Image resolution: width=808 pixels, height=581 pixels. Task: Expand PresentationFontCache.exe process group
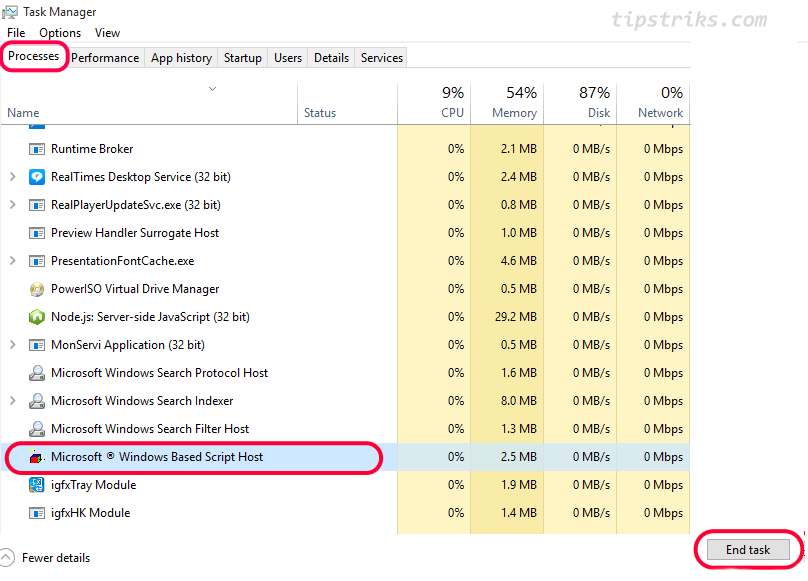[13, 261]
